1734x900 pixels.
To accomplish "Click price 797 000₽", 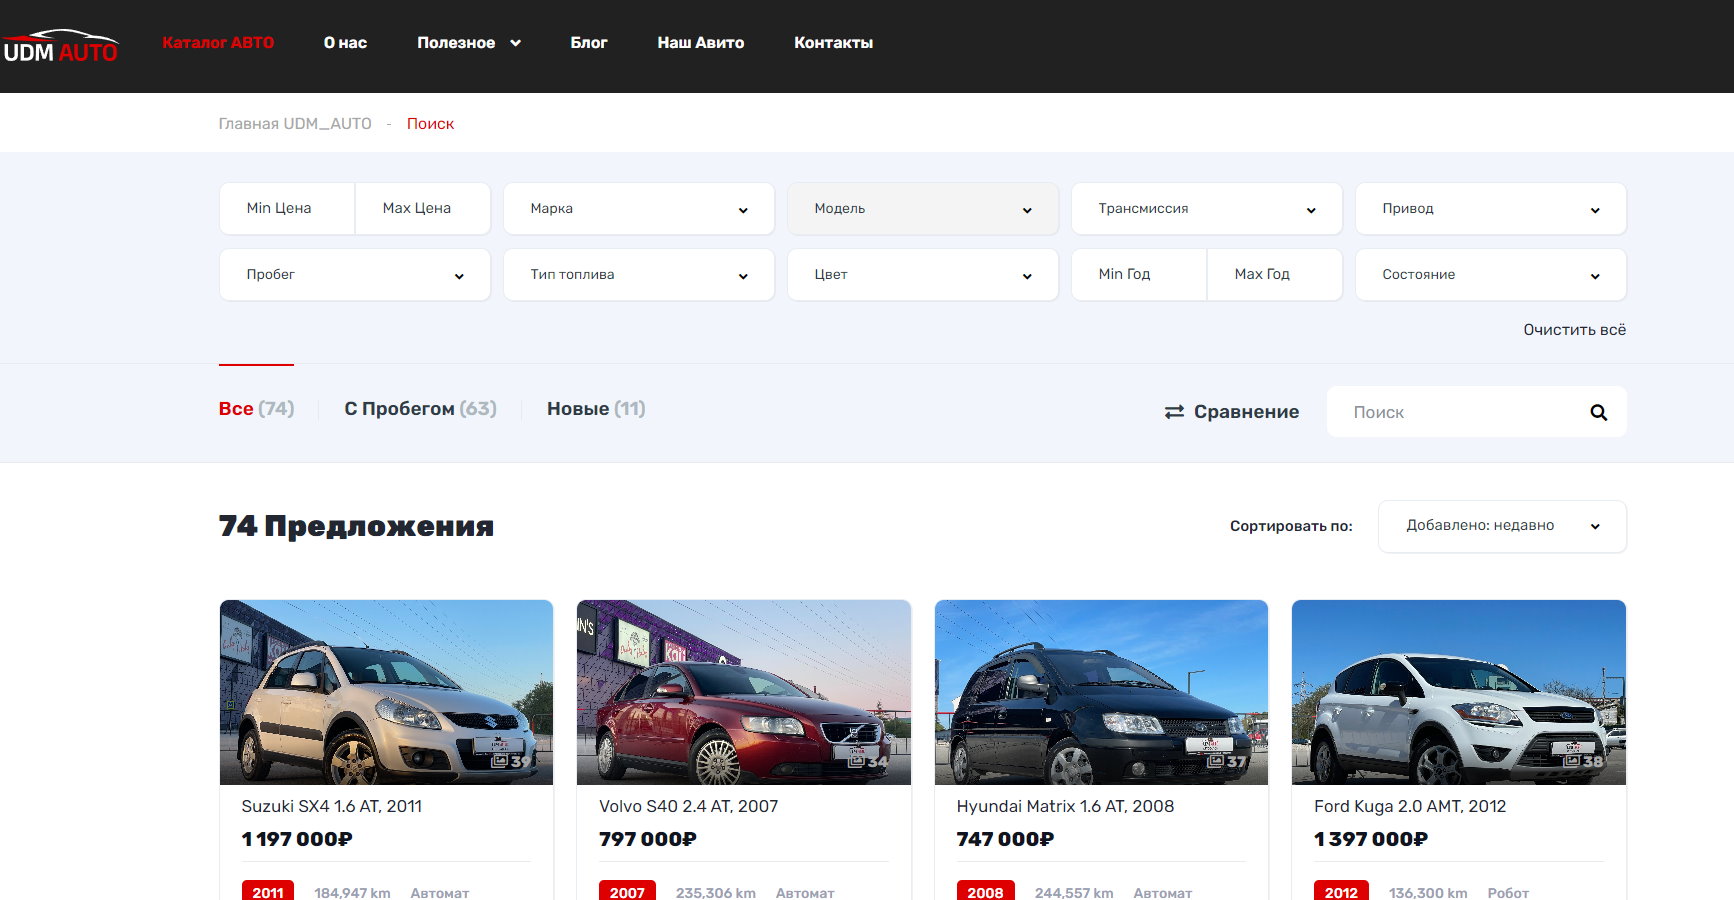I will click(647, 839).
